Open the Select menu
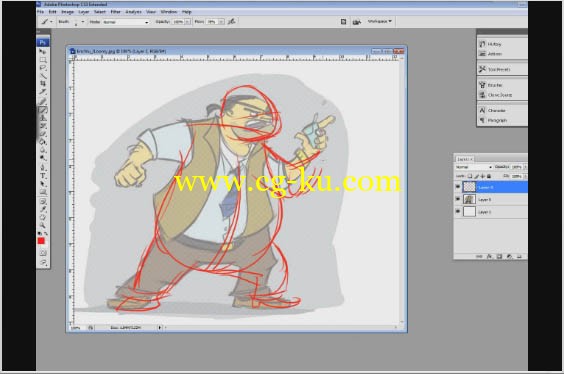The height and width of the screenshot is (374, 564). tap(100, 12)
